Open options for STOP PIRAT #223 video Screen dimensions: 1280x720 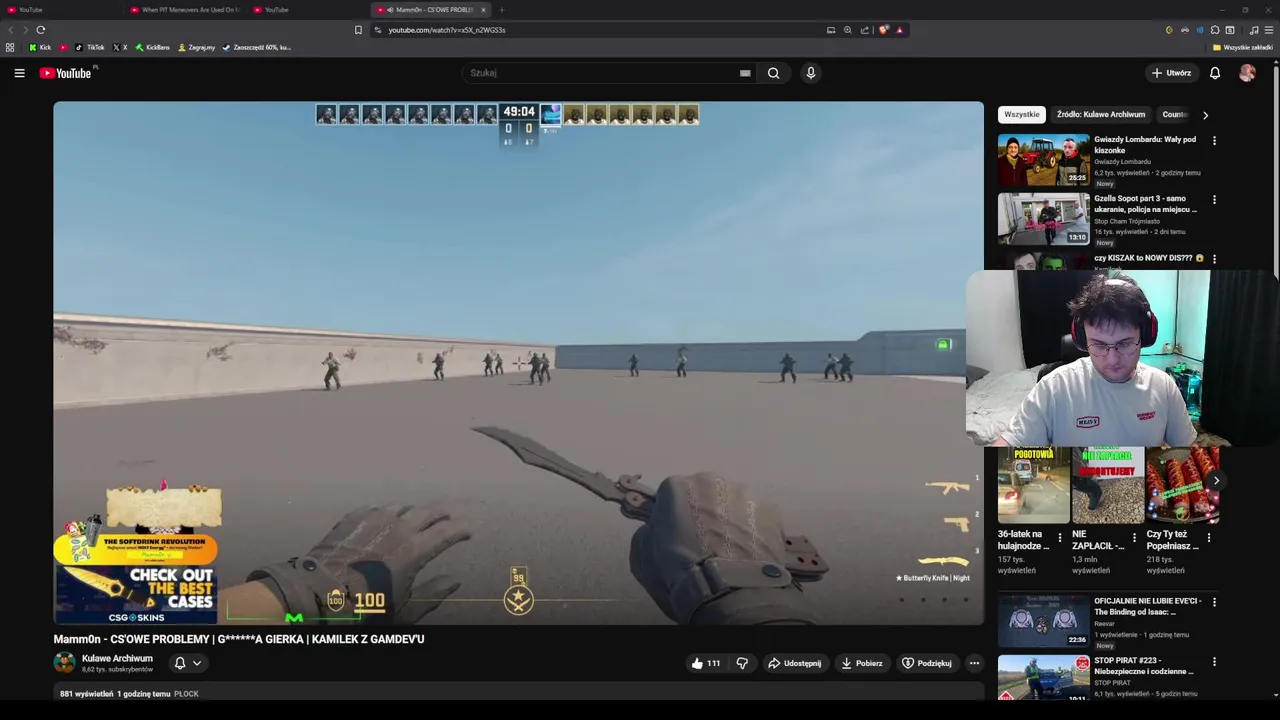click(x=1214, y=662)
